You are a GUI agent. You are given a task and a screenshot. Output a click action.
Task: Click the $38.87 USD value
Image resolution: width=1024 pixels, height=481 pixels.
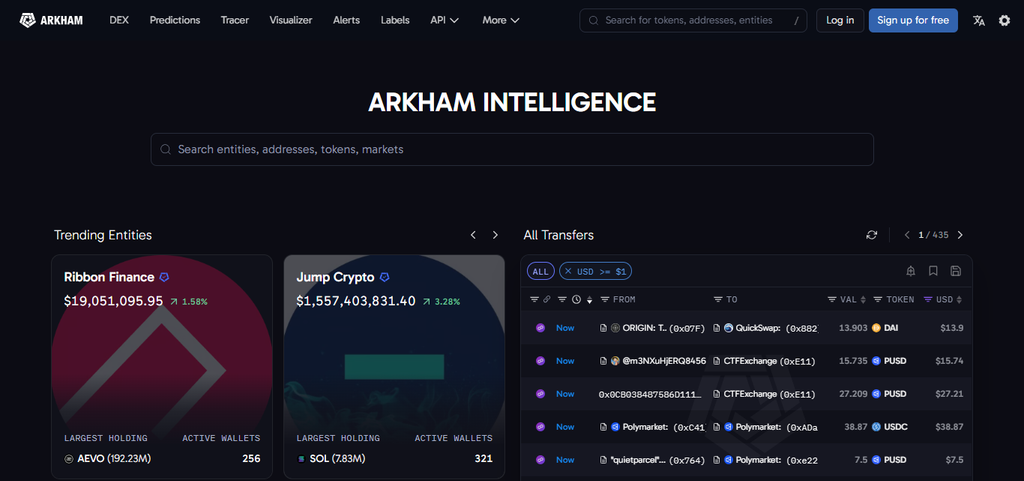pyautogui.click(x=949, y=427)
